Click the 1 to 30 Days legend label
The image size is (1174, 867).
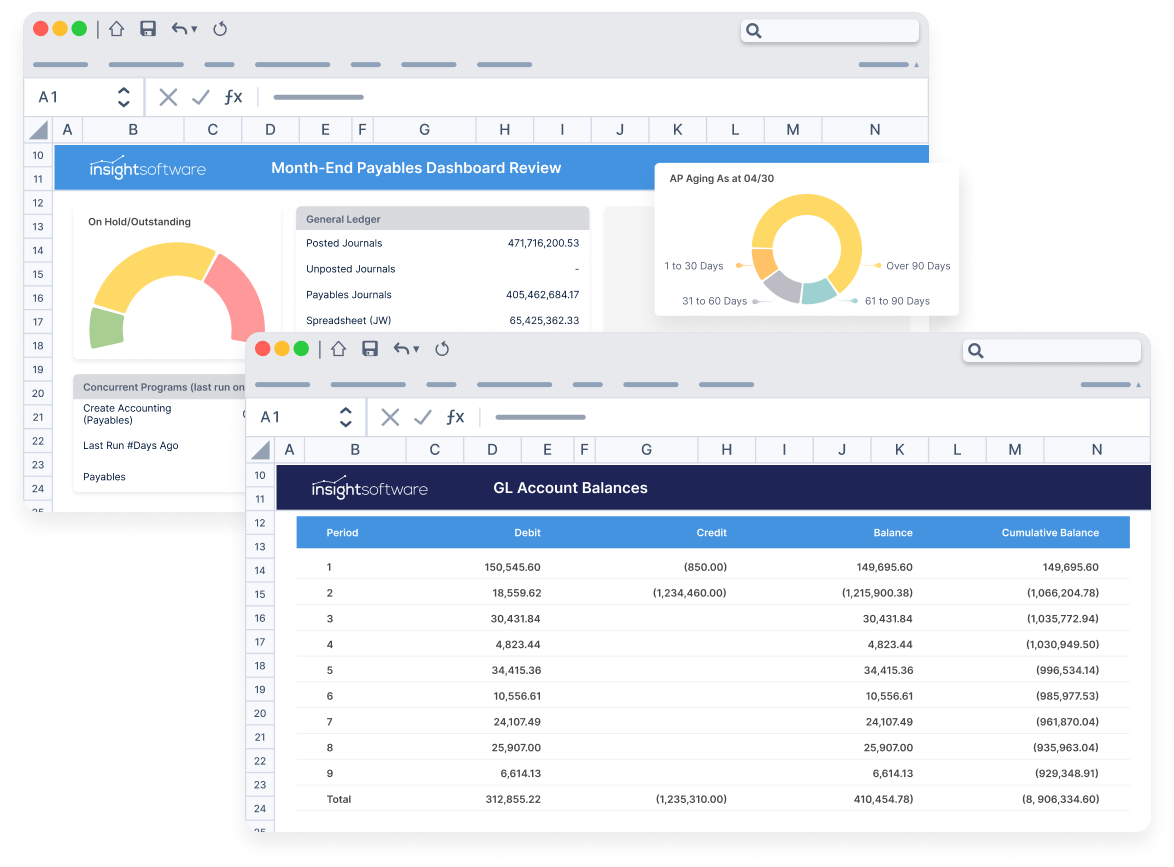click(694, 266)
